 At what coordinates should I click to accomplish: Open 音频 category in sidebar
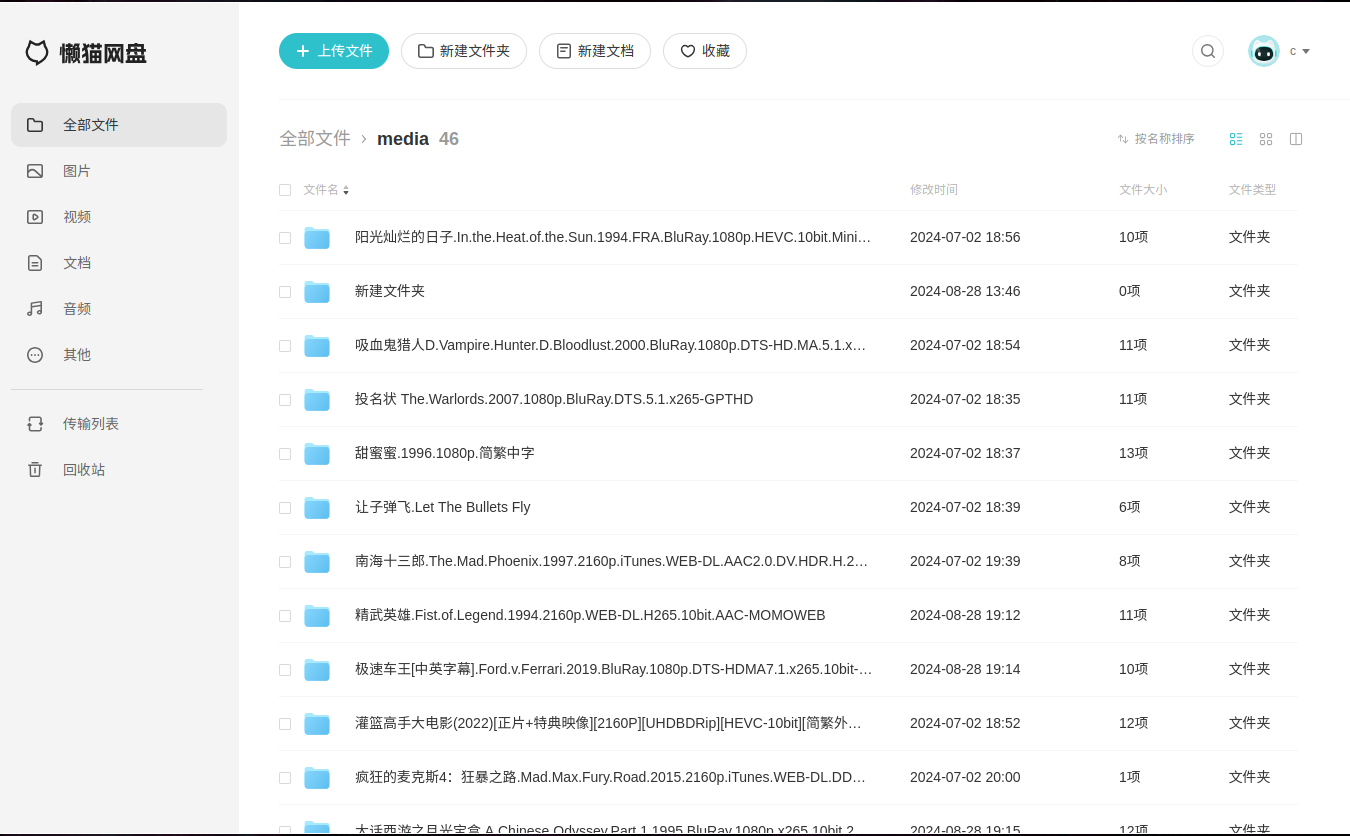point(119,309)
